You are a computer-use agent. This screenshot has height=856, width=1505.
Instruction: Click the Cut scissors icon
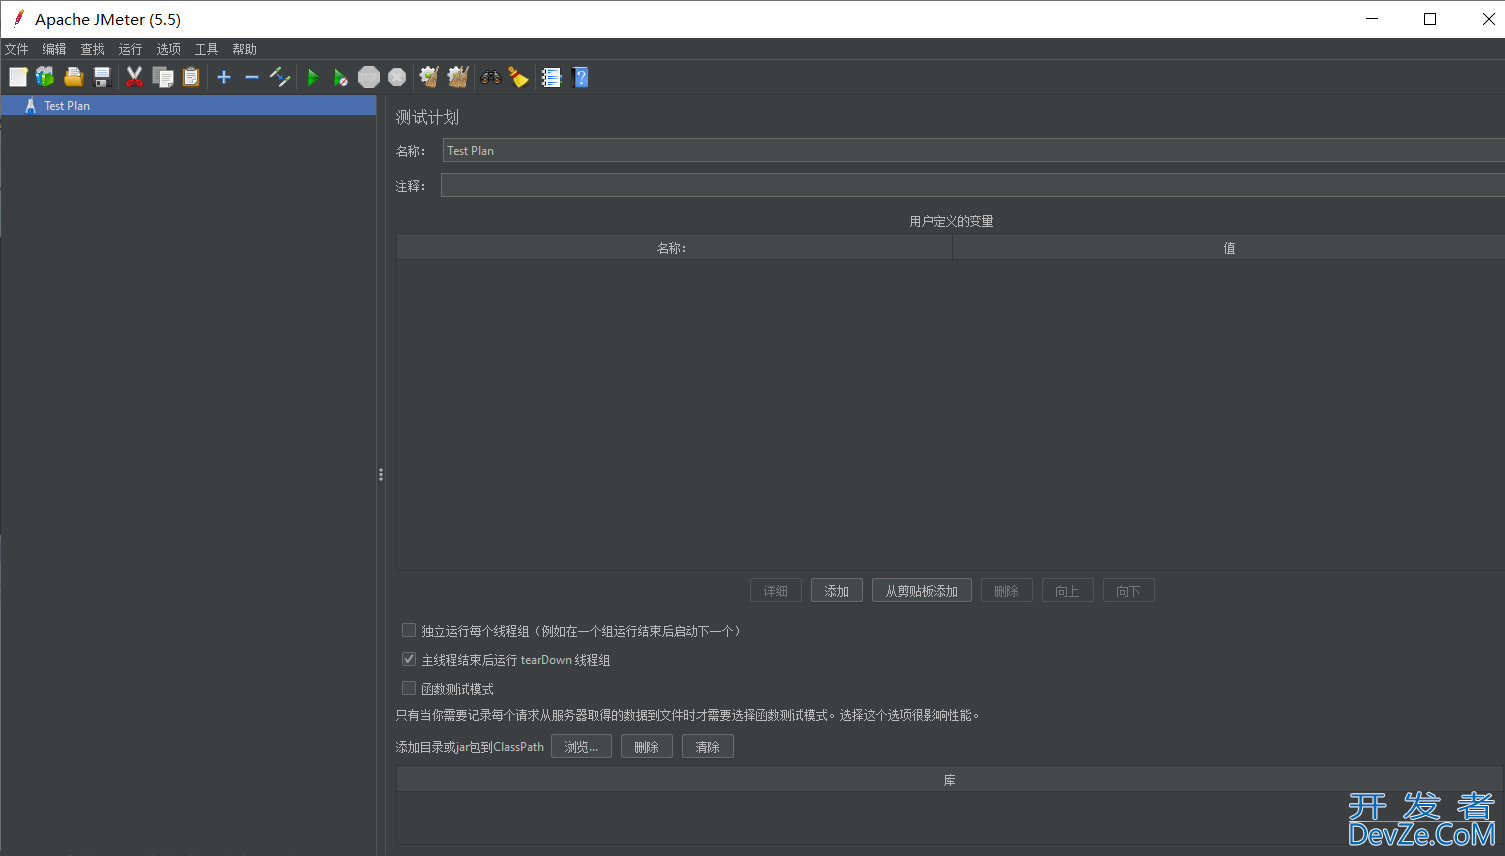134,77
